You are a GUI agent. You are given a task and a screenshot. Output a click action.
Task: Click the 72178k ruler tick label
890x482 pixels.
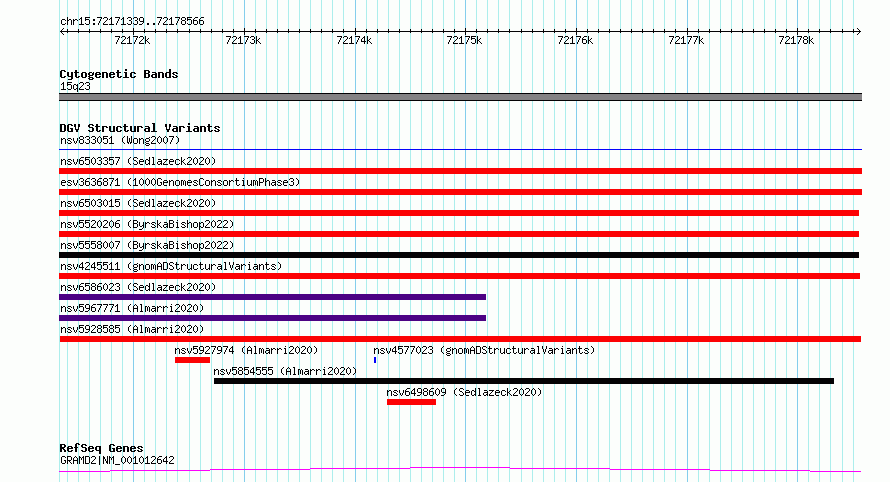pos(796,40)
